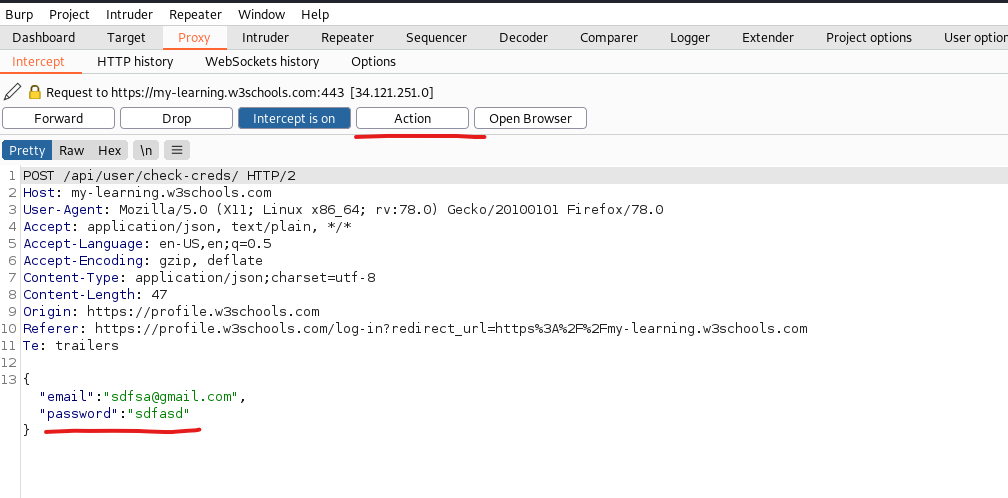The height and width of the screenshot is (498, 1008).
Task: Drop the intercepted request
Action: [x=176, y=118]
